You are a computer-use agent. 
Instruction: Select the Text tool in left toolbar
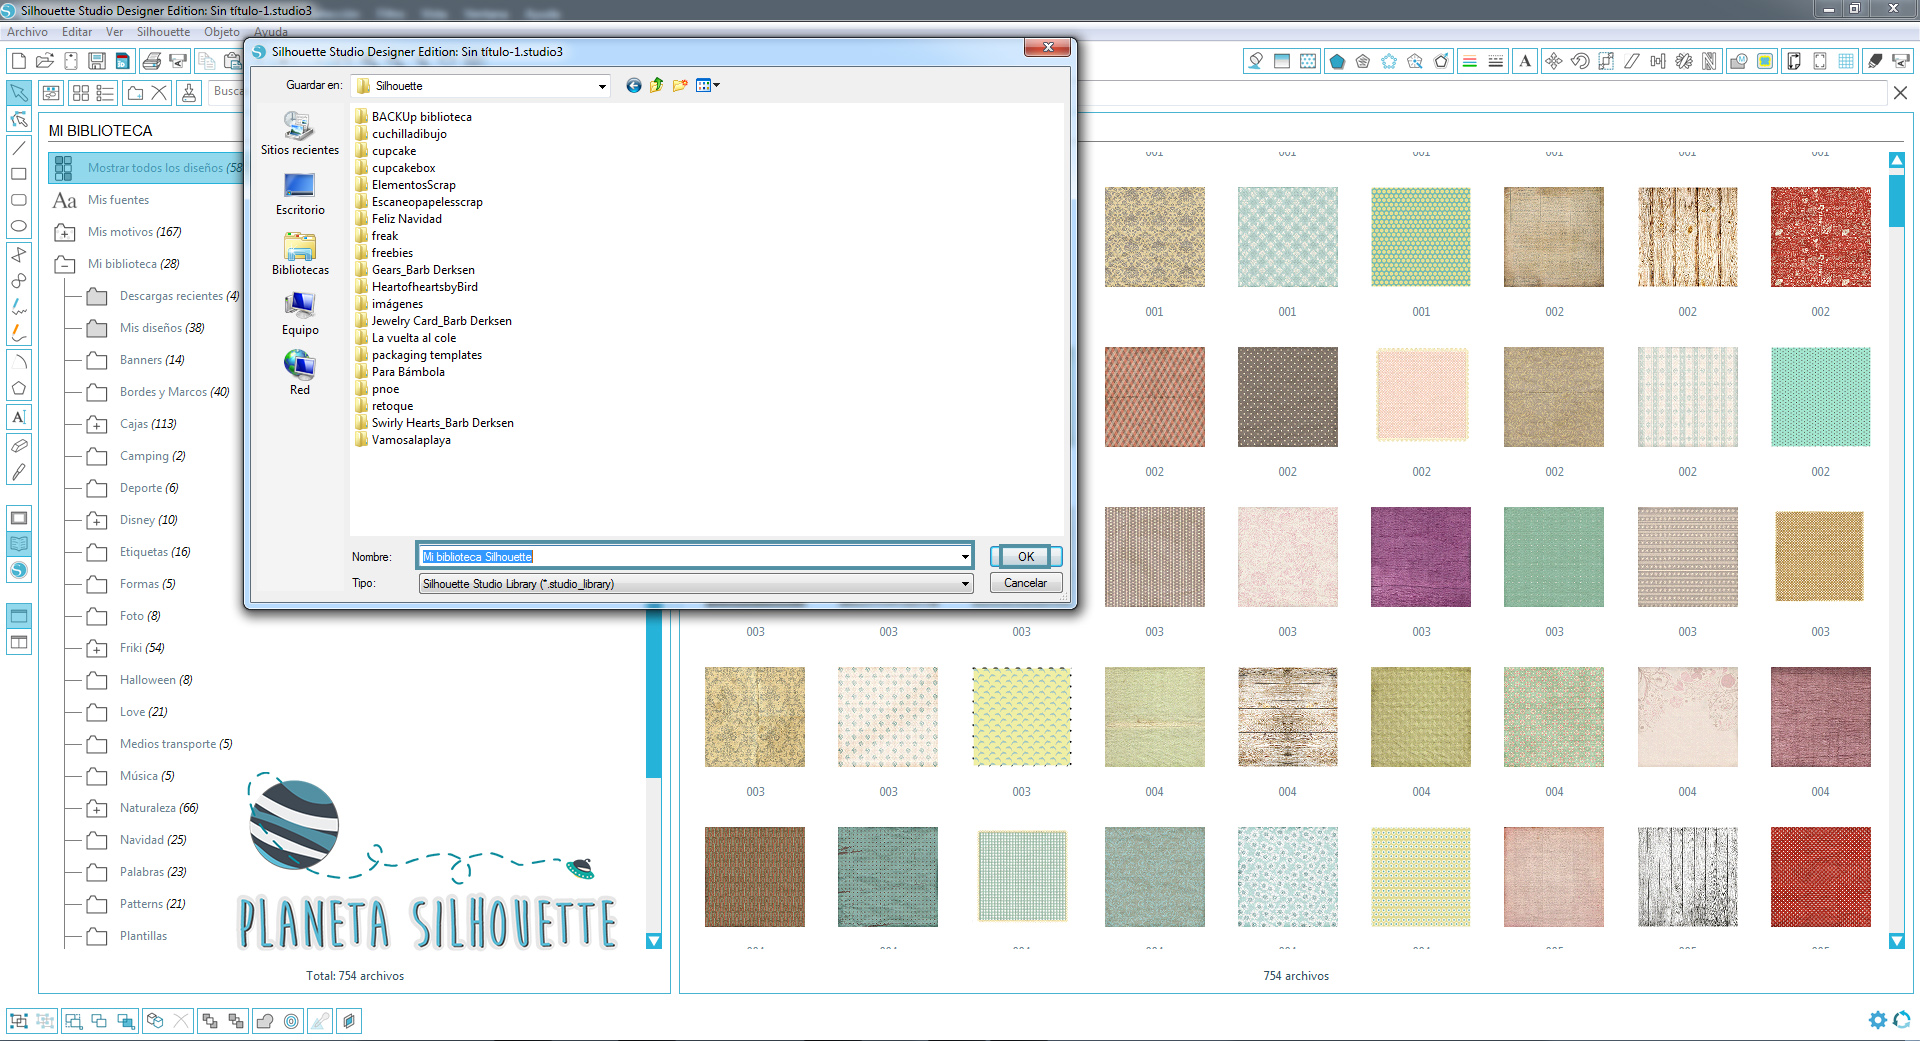pyautogui.click(x=19, y=417)
